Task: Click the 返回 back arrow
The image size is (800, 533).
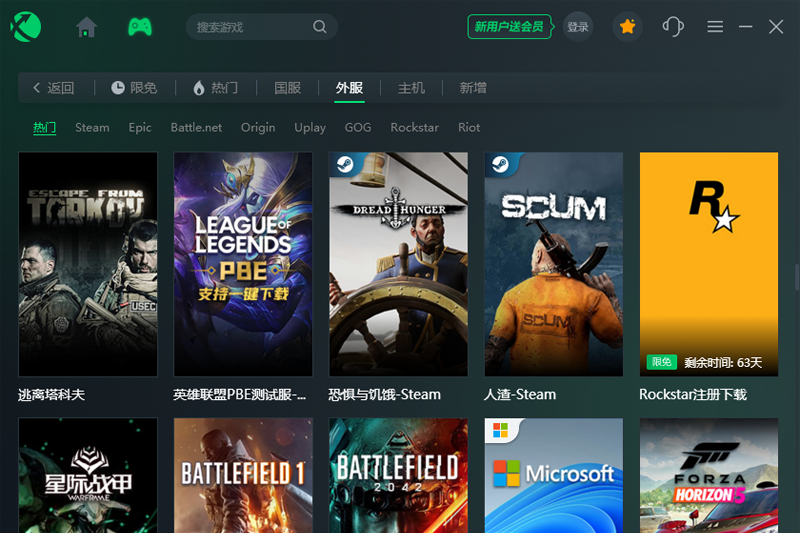Action: click(x=54, y=88)
